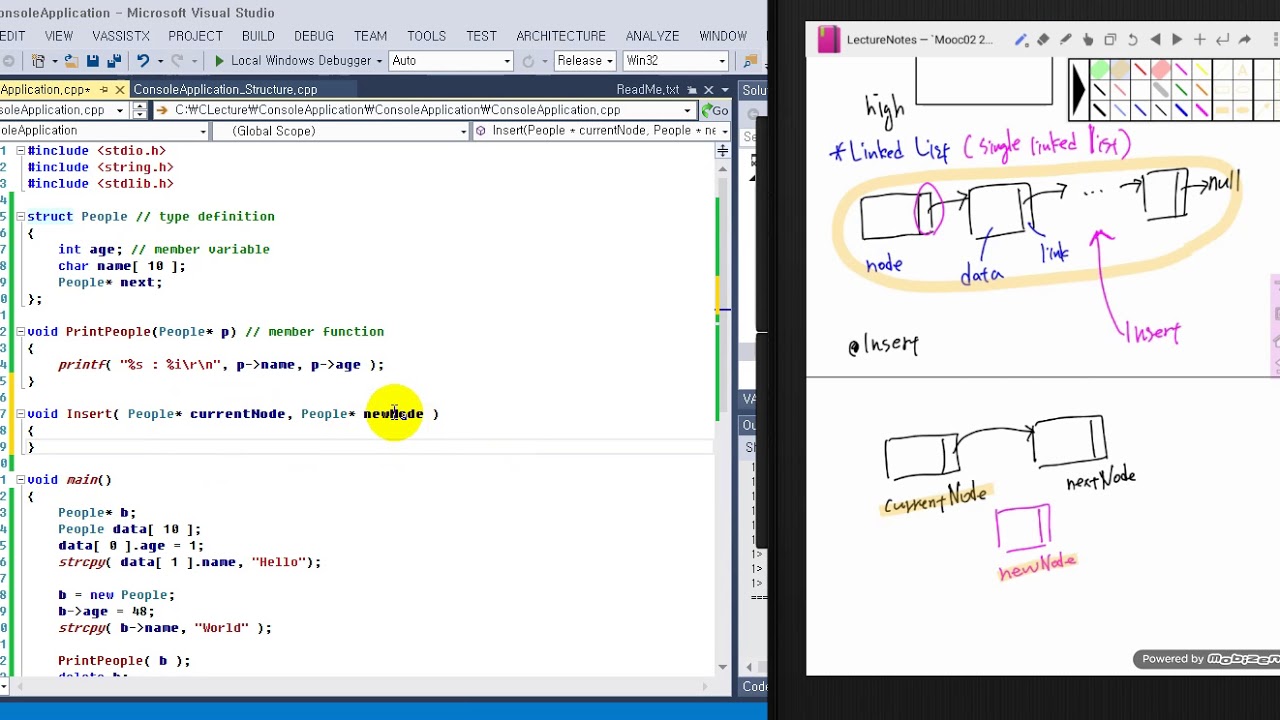Click the undo icon in LectureNotes

pos(1132,40)
